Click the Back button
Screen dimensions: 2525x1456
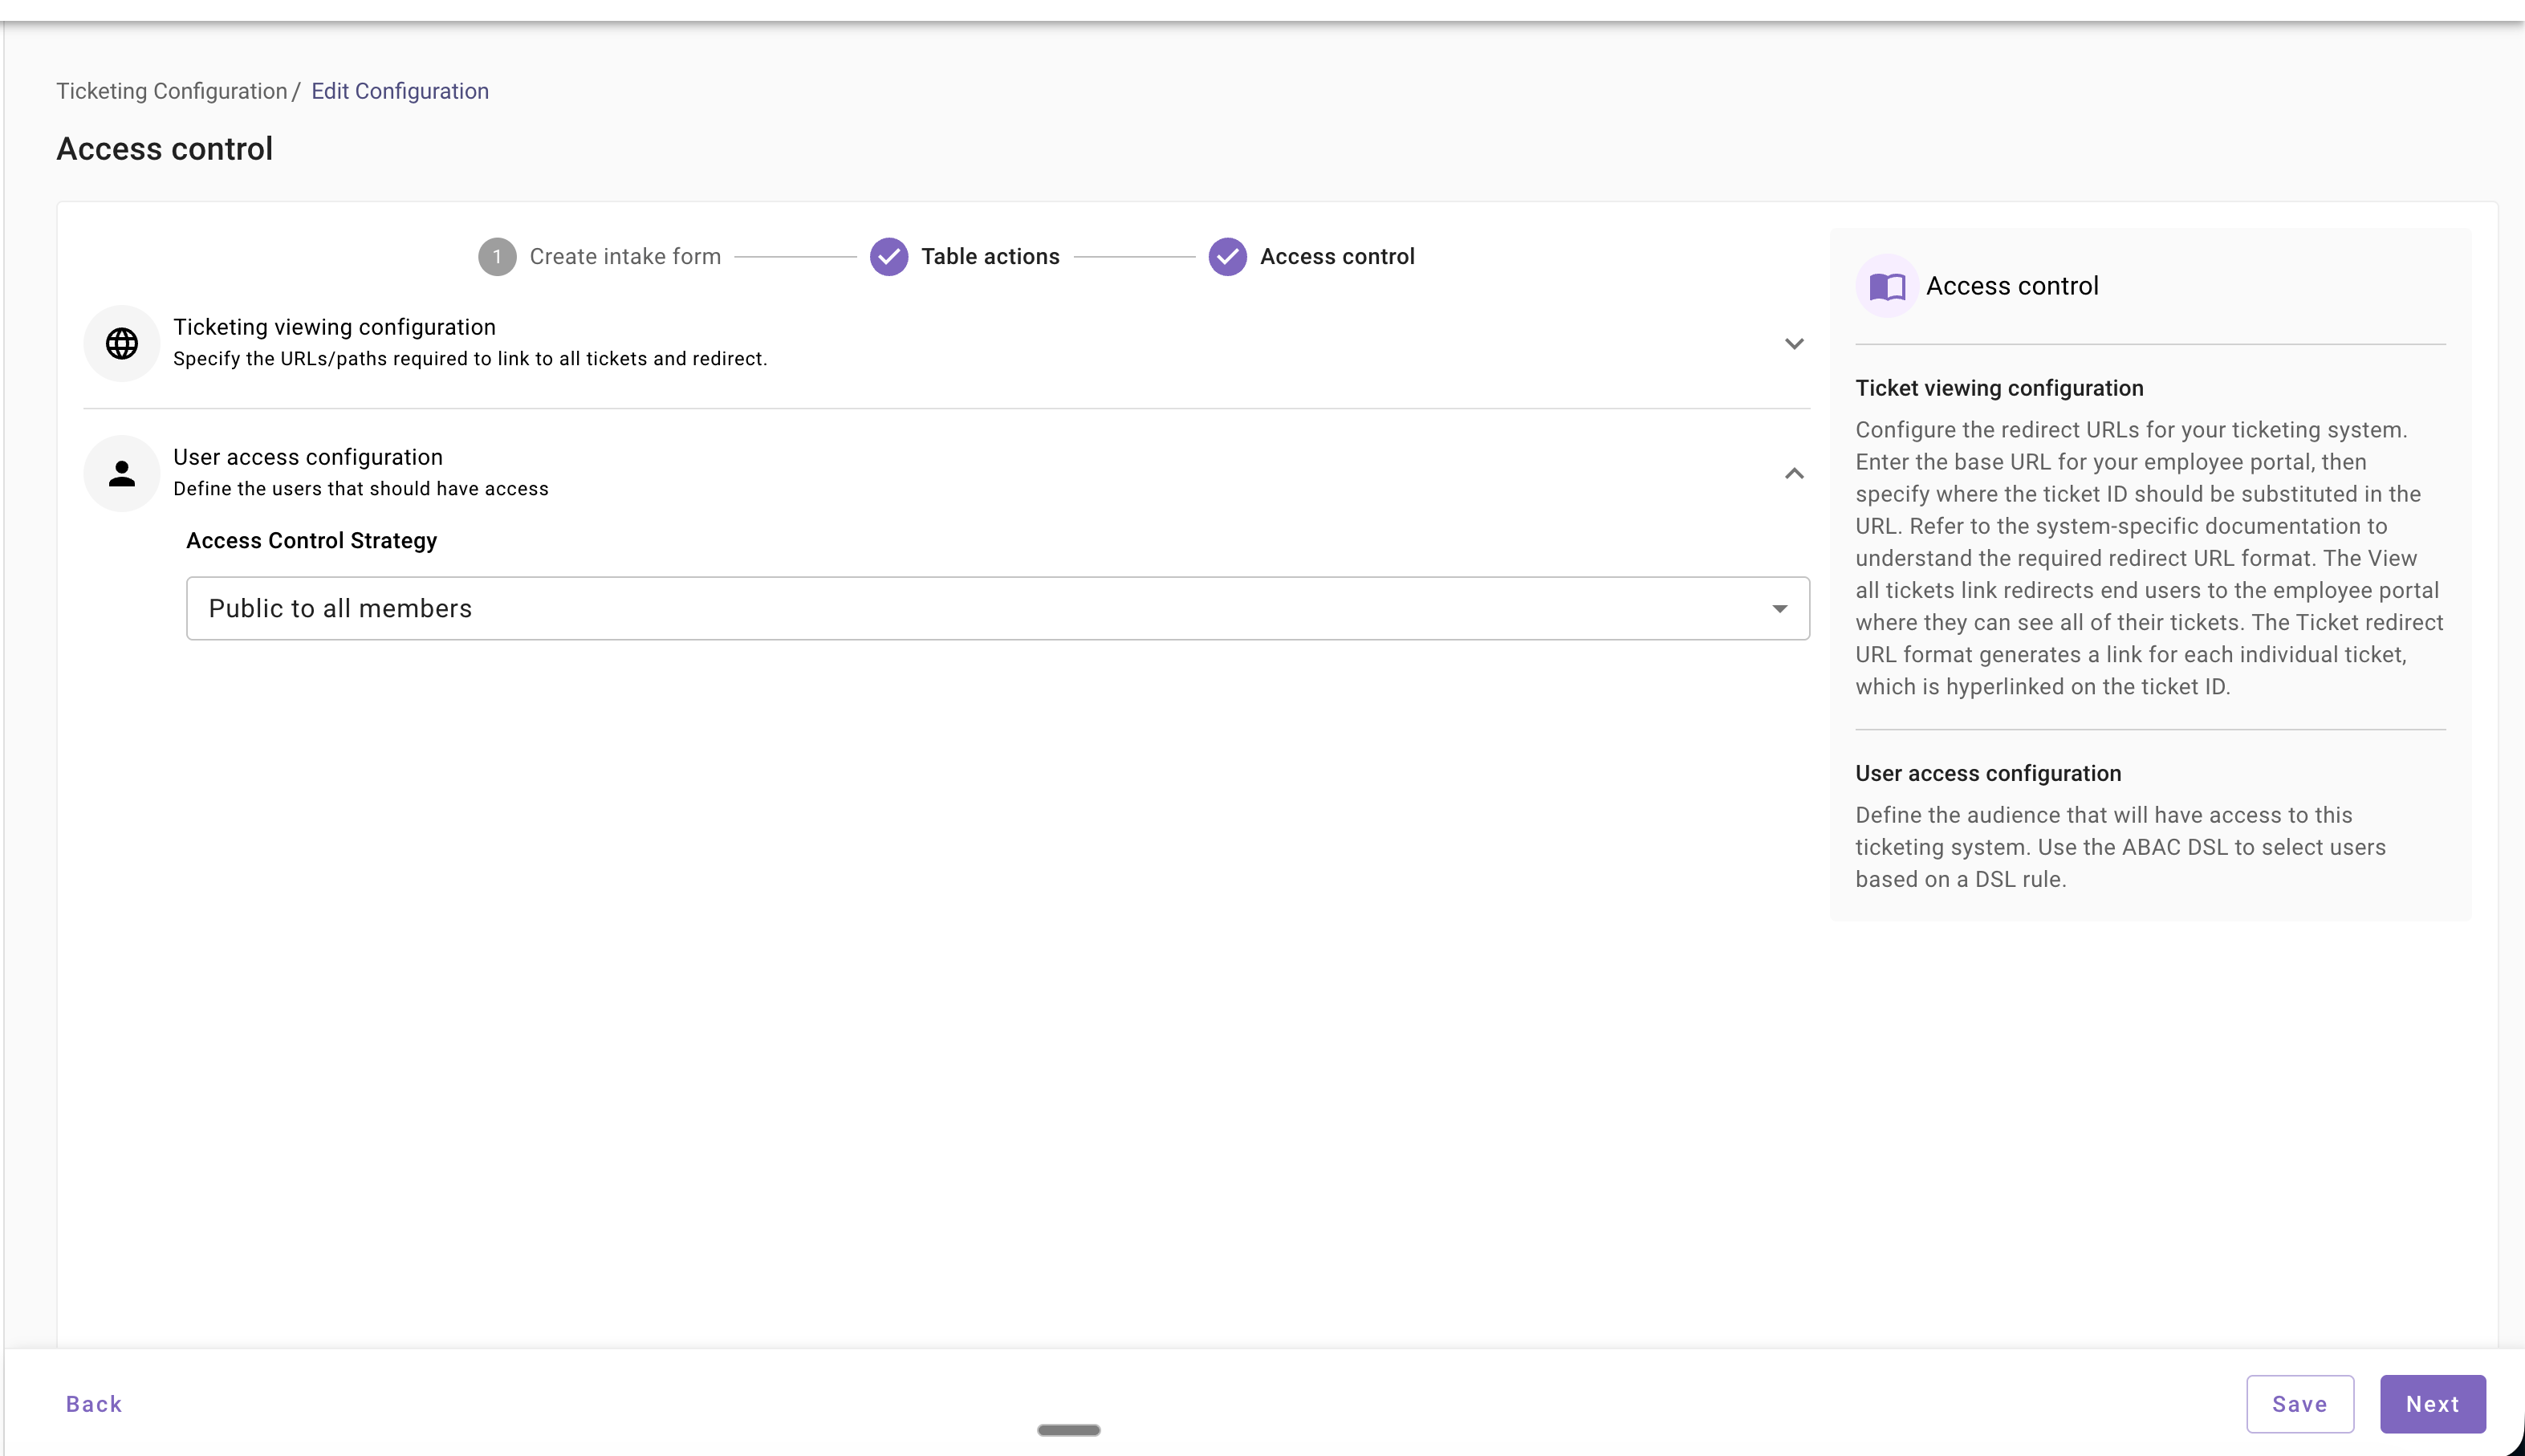pos(94,1404)
